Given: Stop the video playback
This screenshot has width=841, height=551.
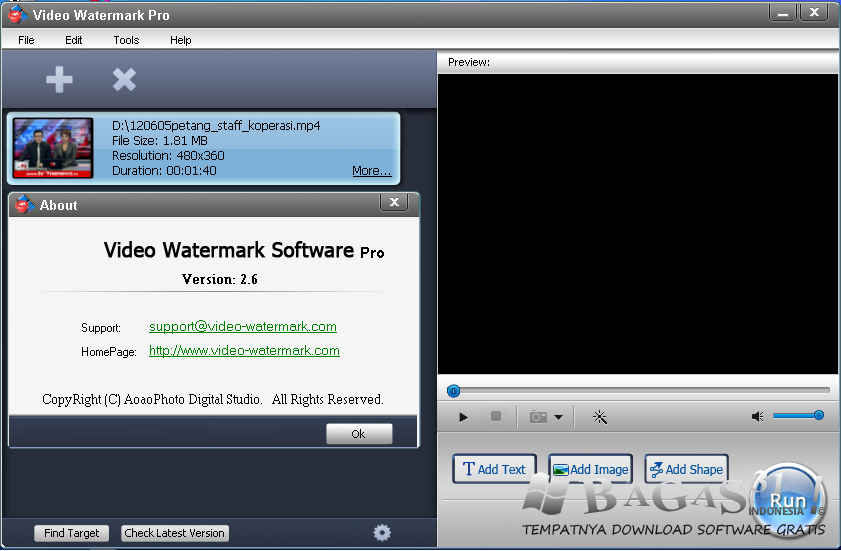Looking at the screenshot, I should (496, 416).
